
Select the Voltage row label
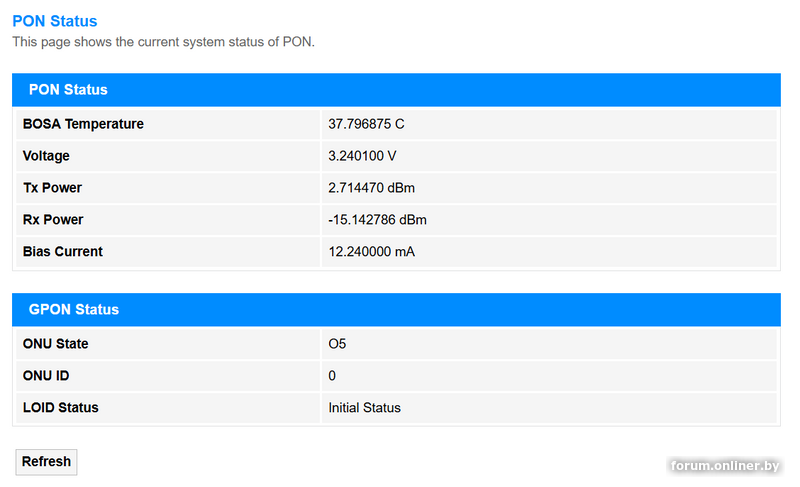[46, 156]
